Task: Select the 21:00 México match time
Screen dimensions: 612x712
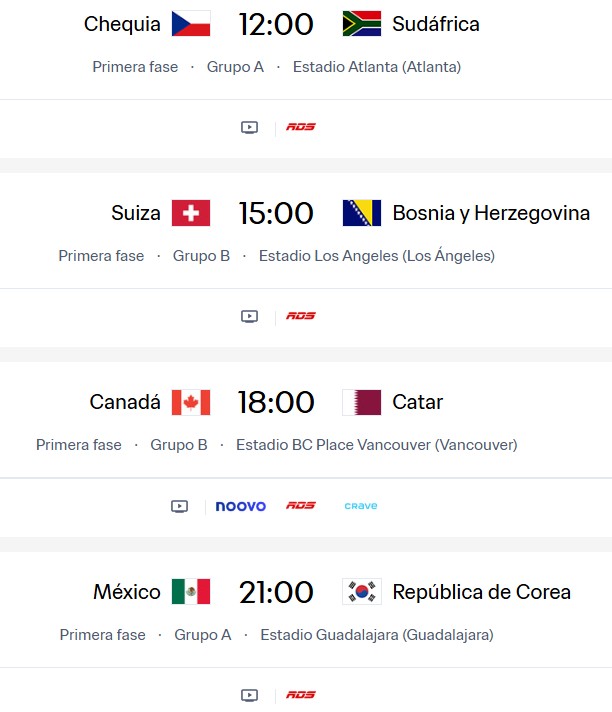Action: (276, 591)
